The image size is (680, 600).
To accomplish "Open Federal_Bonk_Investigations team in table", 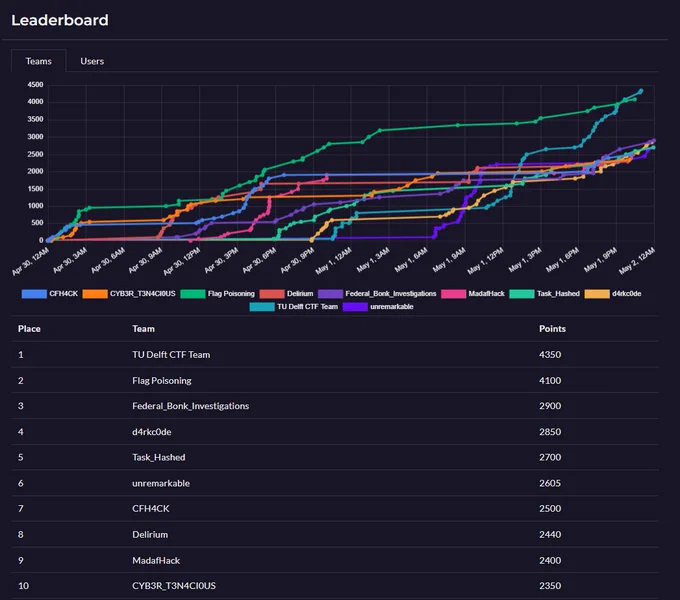I will [190, 406].
